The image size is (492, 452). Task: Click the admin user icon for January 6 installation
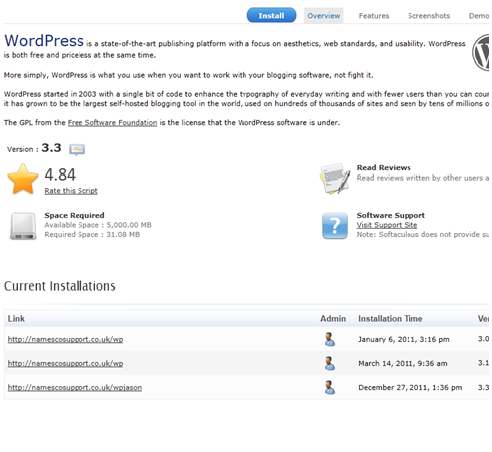tap(330, 339)
